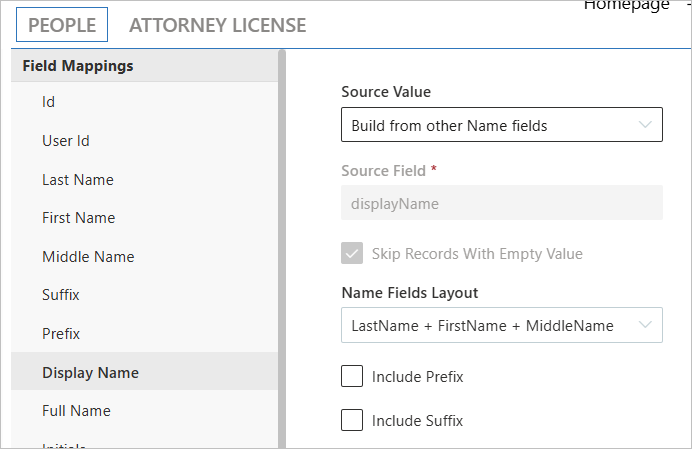Select the Middle Name field mapping

click(144, 257)
